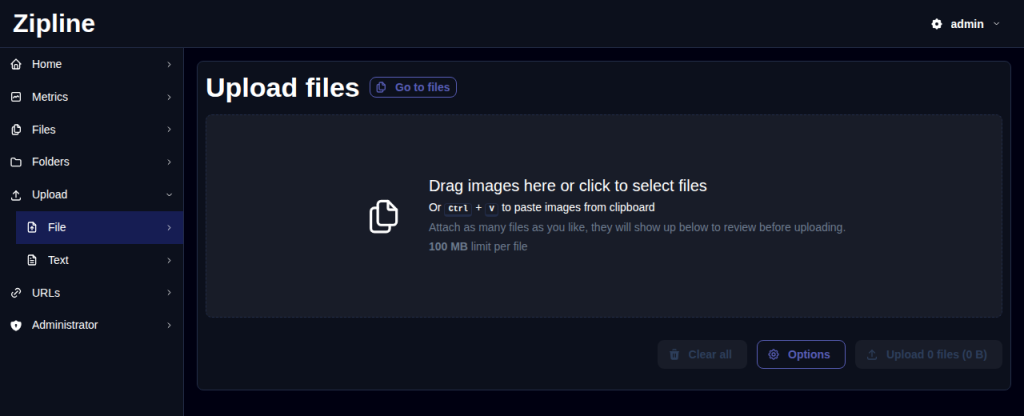Expand the Administrator chevron in sidebar

point(169,325)
